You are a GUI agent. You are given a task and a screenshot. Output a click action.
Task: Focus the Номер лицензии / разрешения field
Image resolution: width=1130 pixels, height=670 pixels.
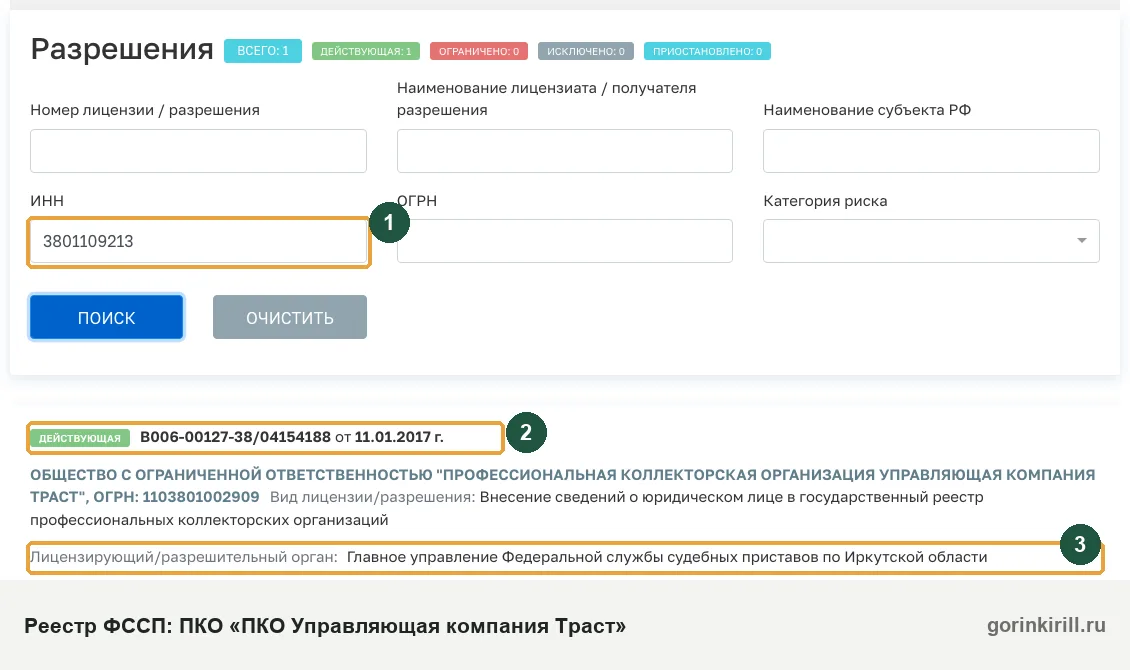point(198,151)
